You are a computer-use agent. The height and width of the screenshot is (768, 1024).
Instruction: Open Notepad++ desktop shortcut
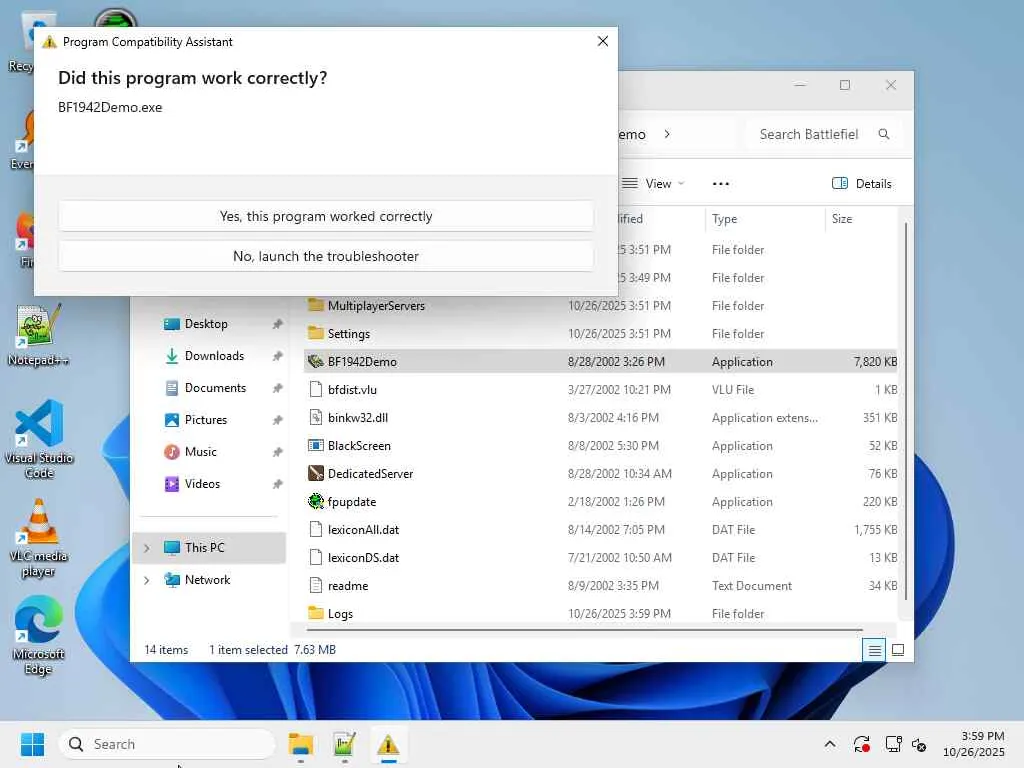coord(39,335)
